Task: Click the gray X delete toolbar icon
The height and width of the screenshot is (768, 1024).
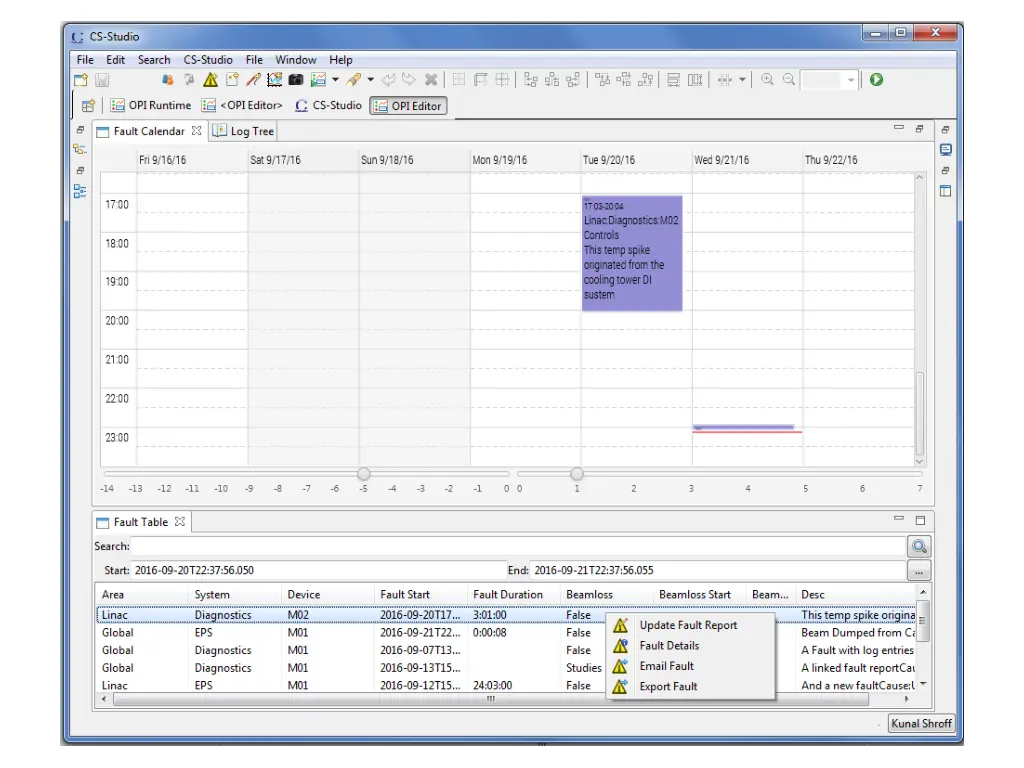Action: tap(431, 80)
